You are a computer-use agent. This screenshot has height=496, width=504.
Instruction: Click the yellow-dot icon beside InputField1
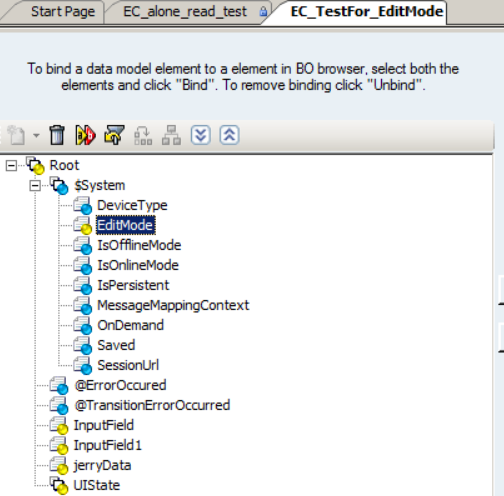point(59,446)
